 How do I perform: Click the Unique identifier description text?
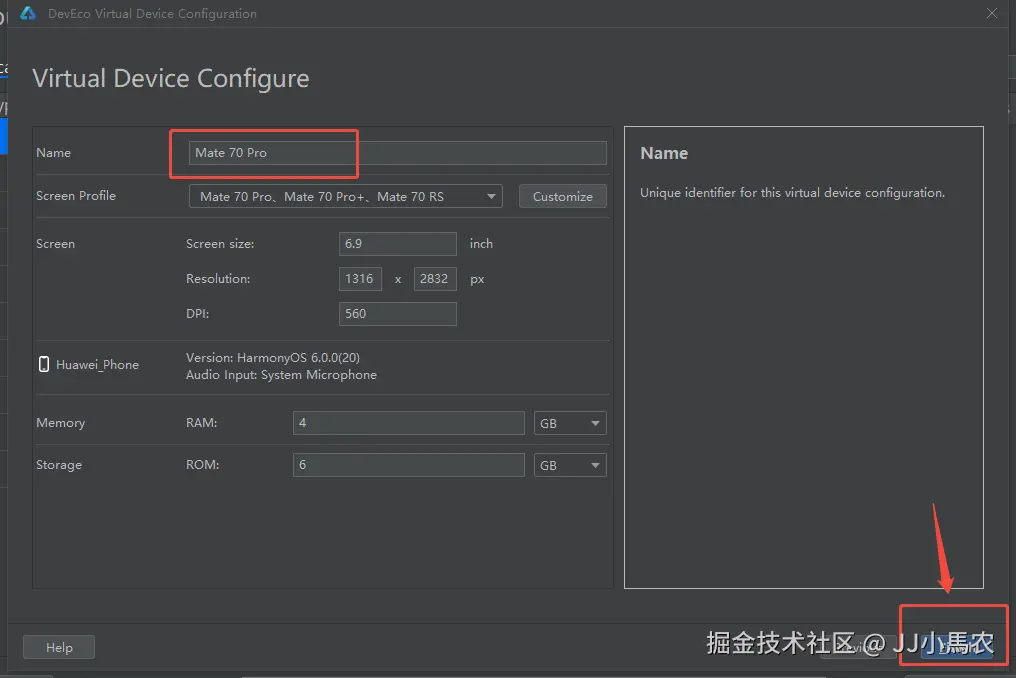[792, 193]
